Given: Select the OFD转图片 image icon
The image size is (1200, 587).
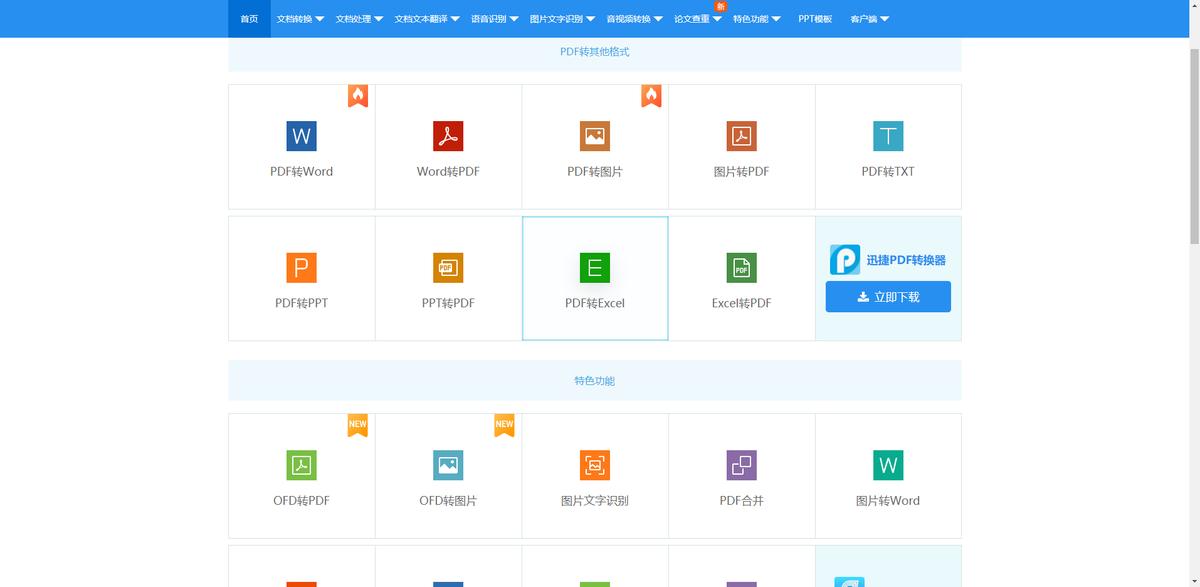Looking at the screenshot, I should tap(448, 465).
